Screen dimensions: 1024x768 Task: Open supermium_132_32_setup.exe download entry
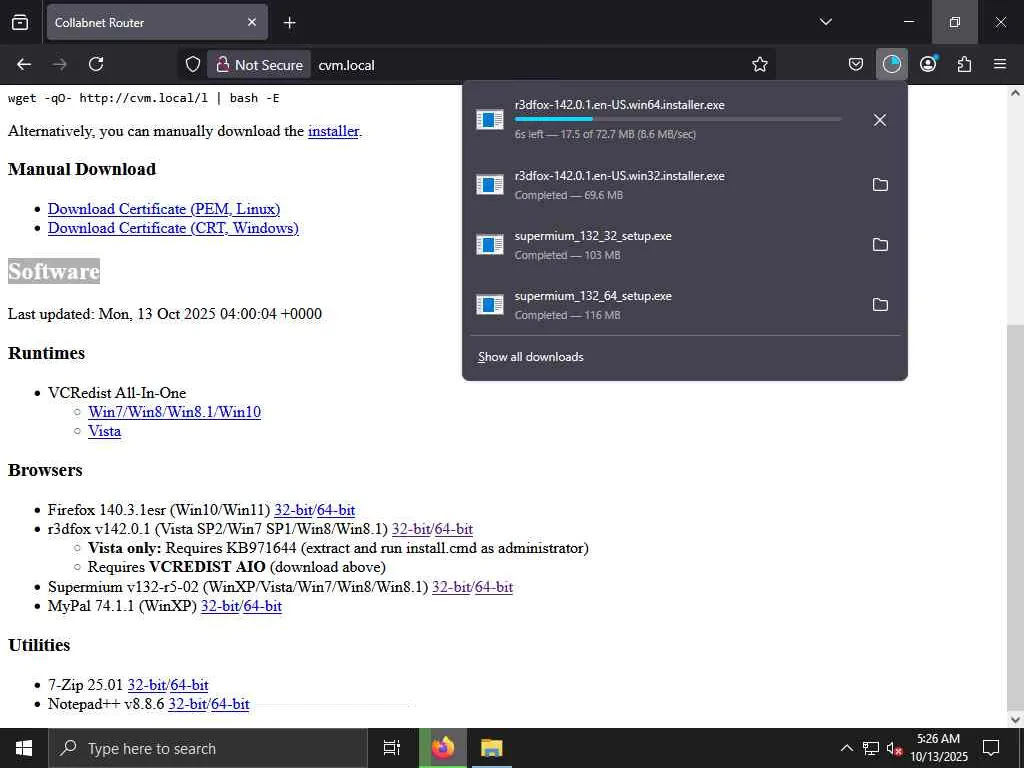[663, 245]
